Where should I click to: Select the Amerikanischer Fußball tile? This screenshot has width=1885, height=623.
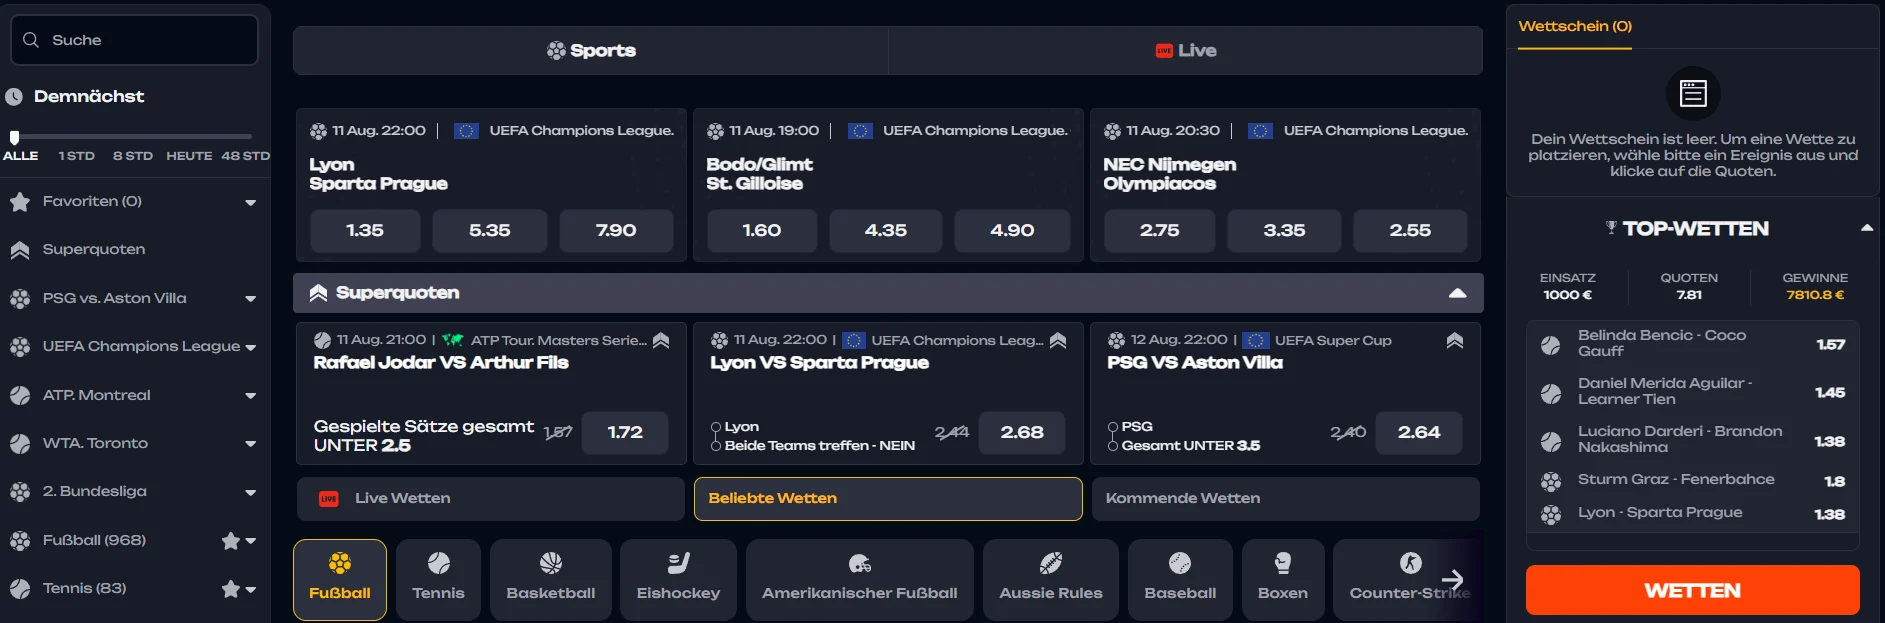coord(860,580)
